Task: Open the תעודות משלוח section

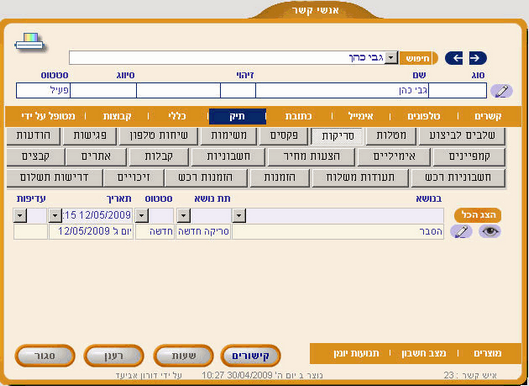Action: click(x=360, y=178)
